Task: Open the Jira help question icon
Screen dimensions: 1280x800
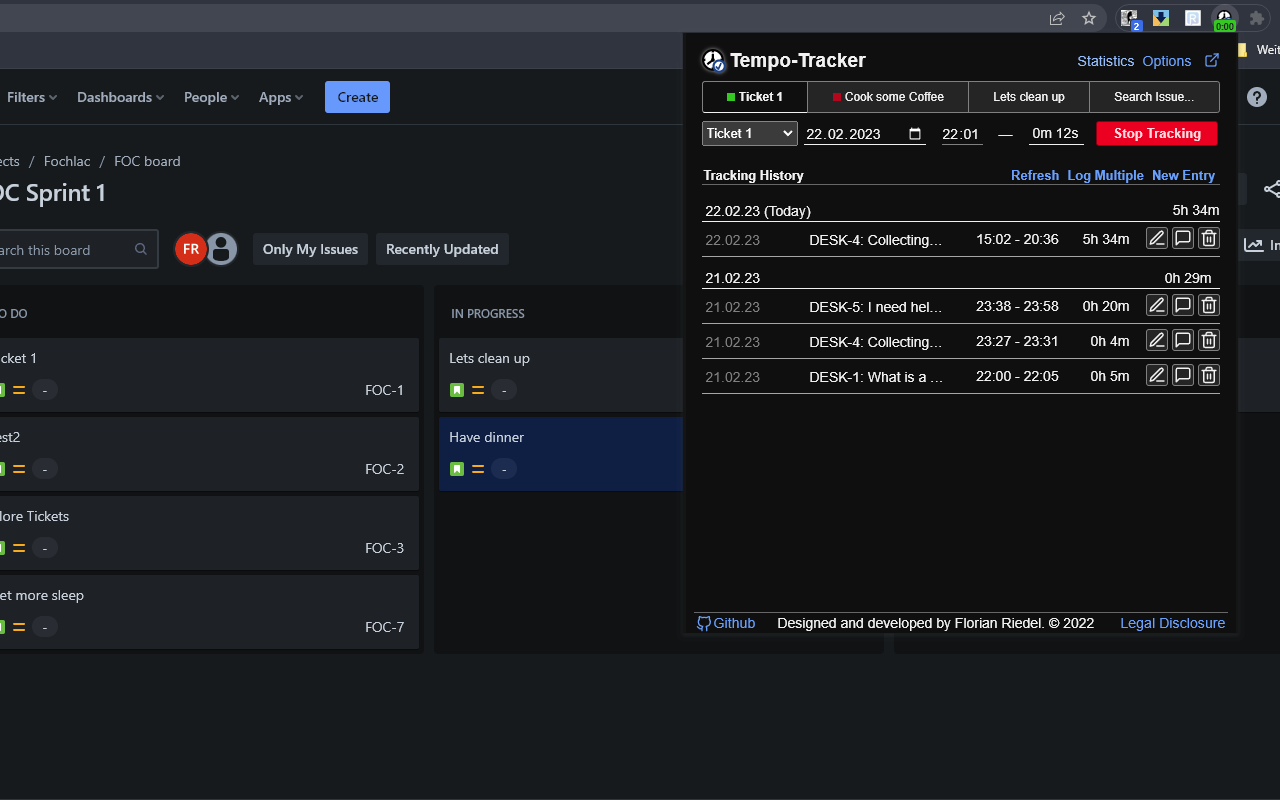Action: coord(1257,97)
